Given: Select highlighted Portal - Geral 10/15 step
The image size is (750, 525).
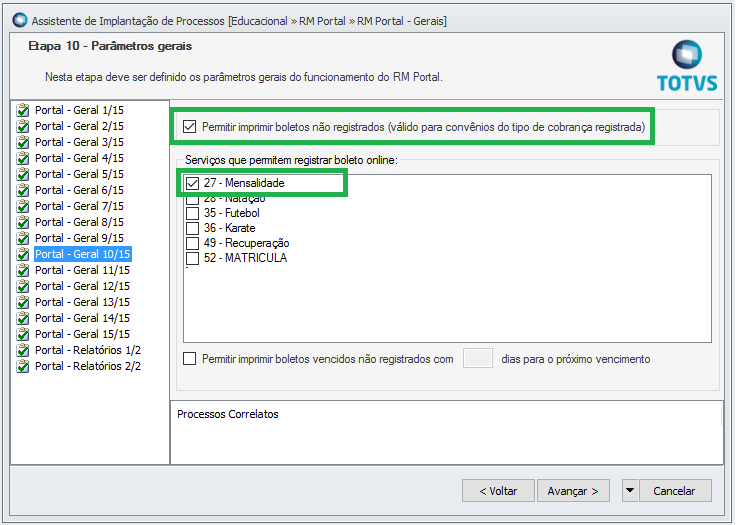Looking at the screenshot, I should [82, 254].
